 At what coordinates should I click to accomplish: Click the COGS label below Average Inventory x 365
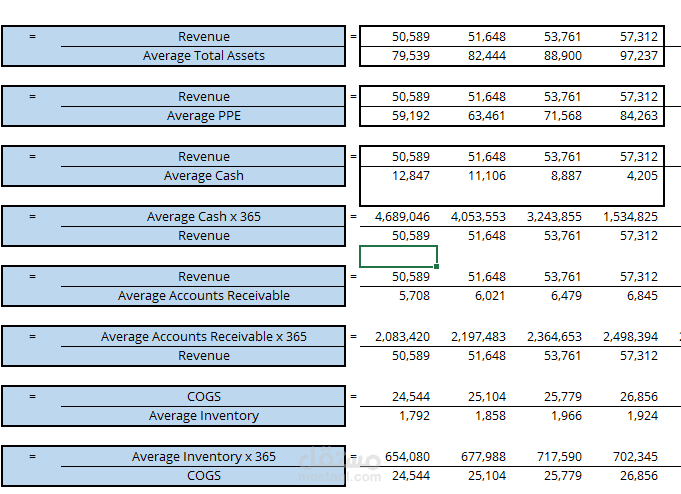point(204,475)
